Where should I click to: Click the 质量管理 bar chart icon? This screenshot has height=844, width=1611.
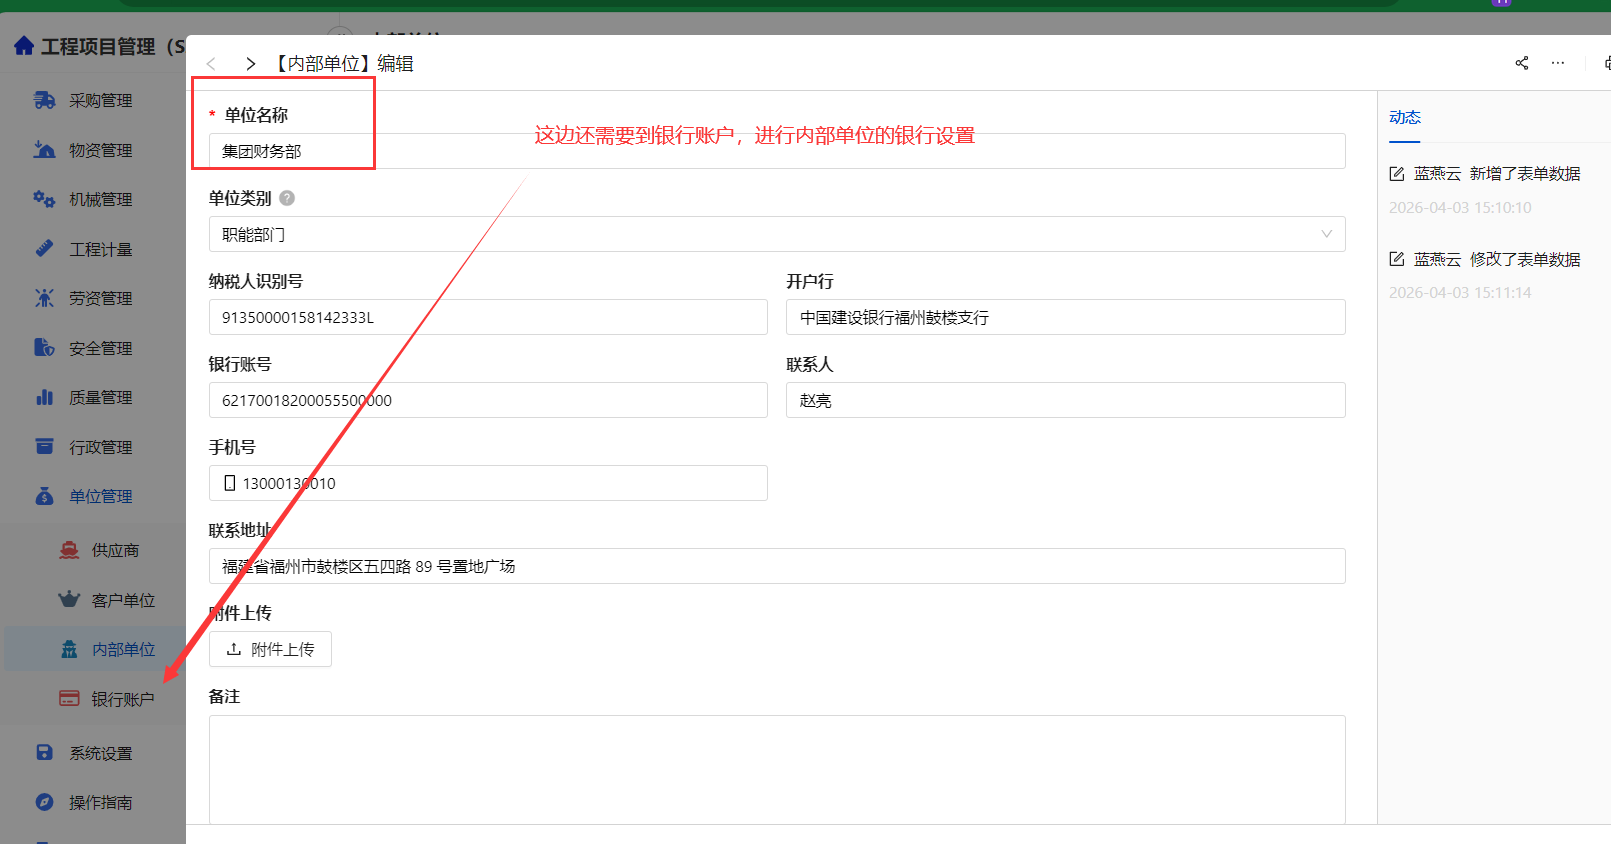(44, 397)
